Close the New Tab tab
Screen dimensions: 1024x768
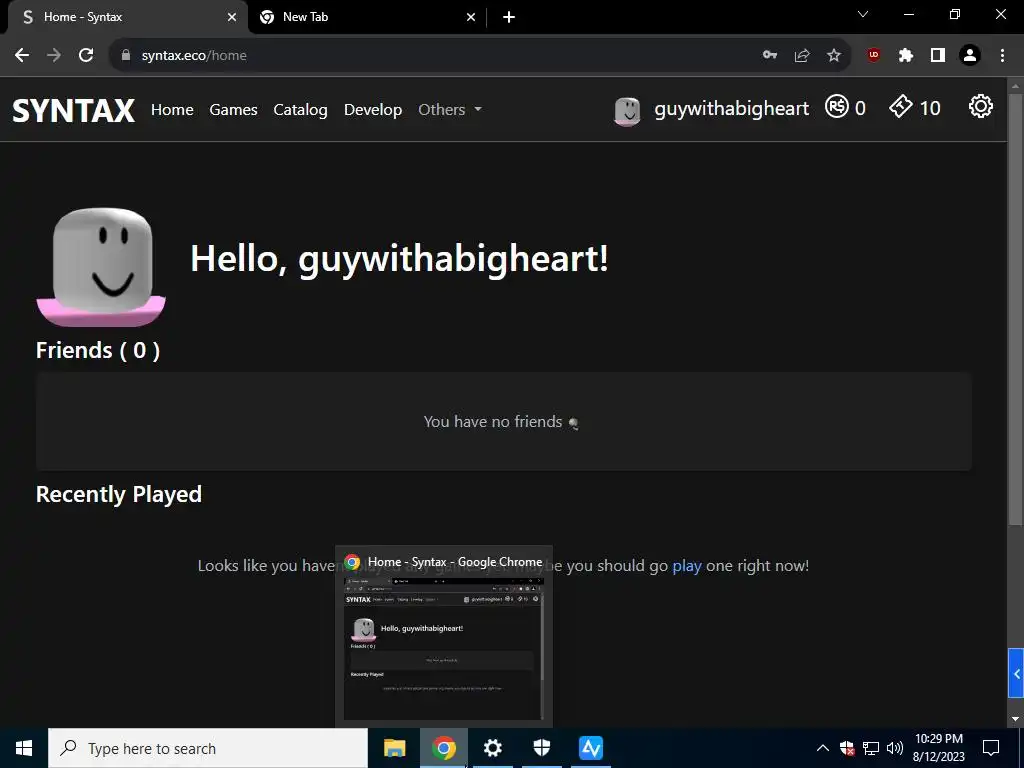[471, 17]
